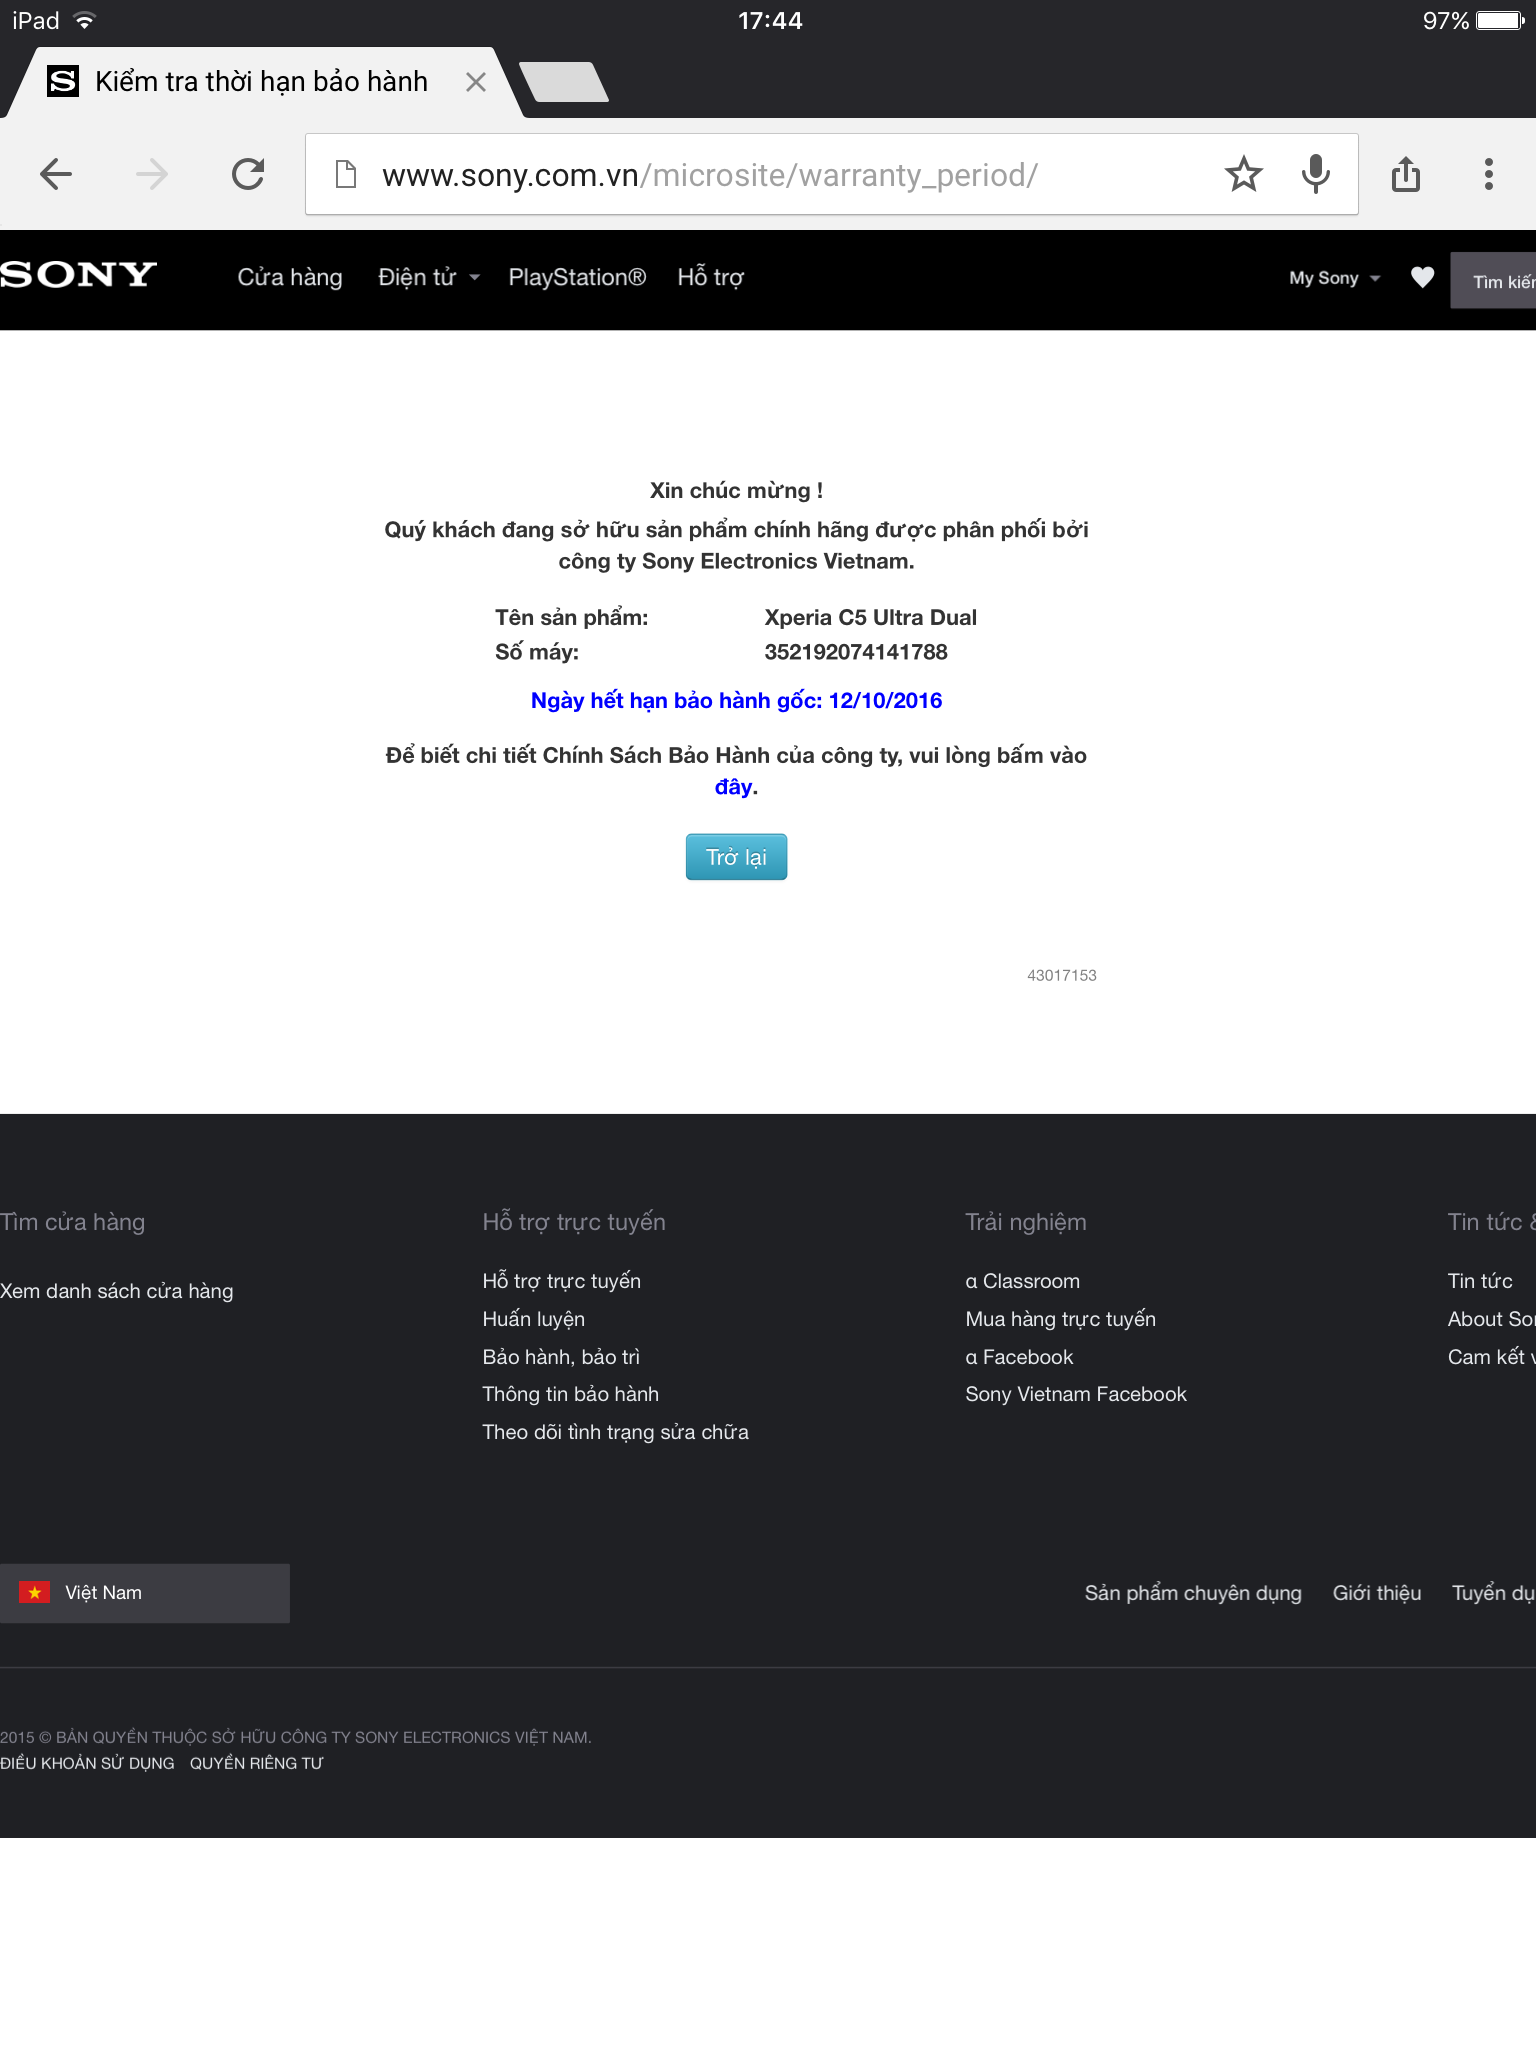The image size is (1536, 2048).
Task: Tap the Vietnam flag icon
Action: tap(35, 1593)
